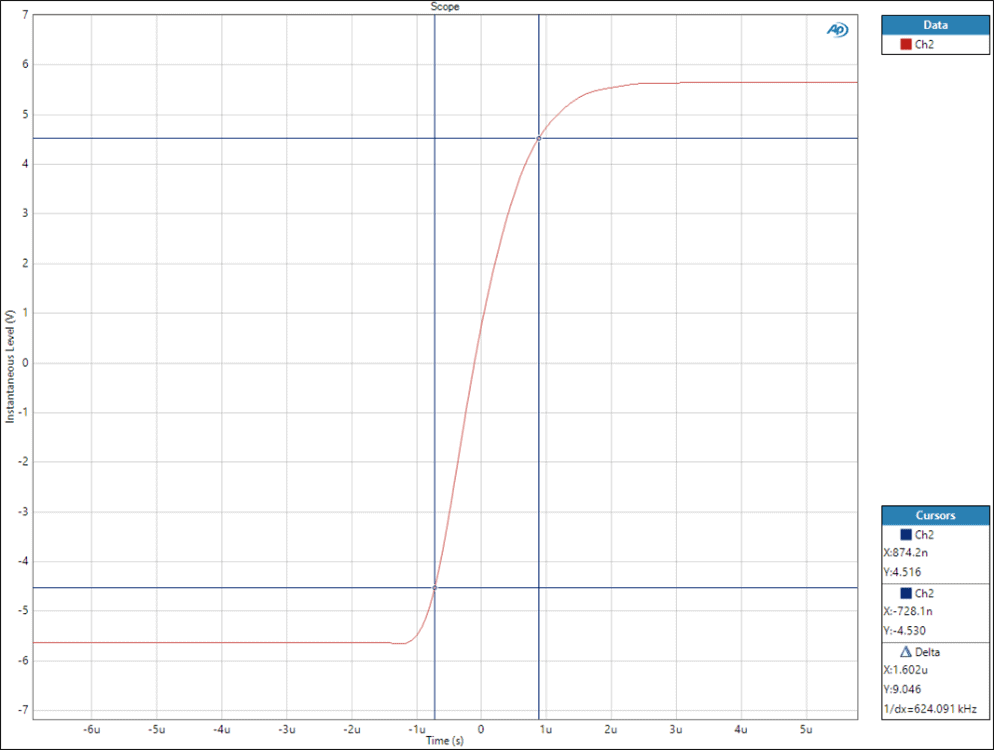This screenshot has height=750, width=994.
Task: Click the AP logo in the graph corner
Action: point(837,30)
